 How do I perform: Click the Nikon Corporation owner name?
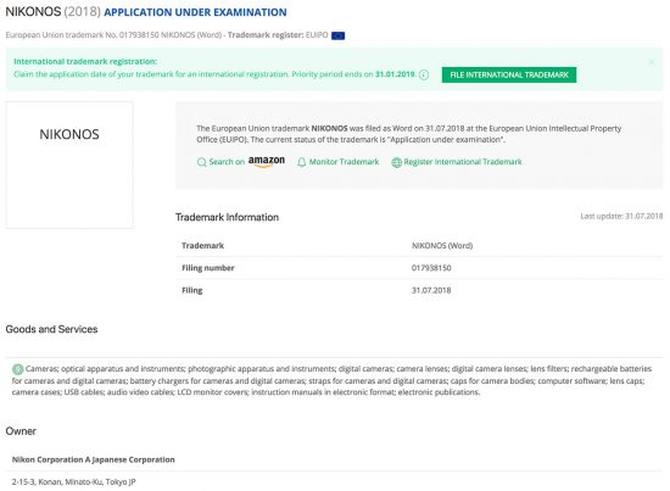point(93,459)
